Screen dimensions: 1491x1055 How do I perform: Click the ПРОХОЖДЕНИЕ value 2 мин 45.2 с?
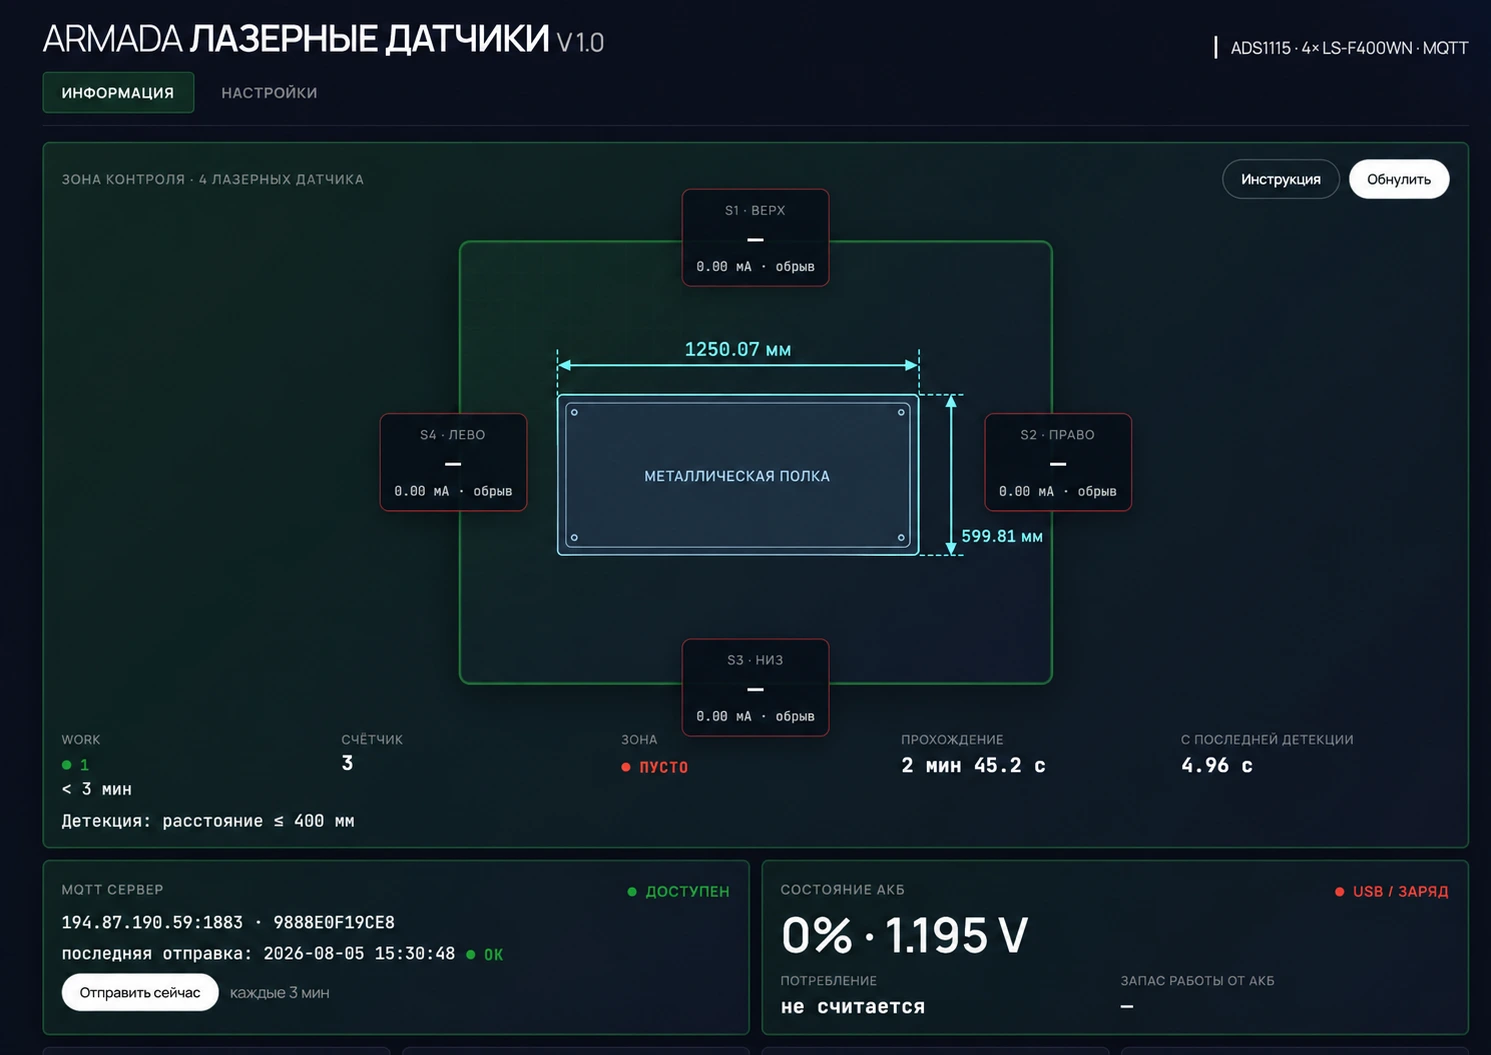point(973,765)
